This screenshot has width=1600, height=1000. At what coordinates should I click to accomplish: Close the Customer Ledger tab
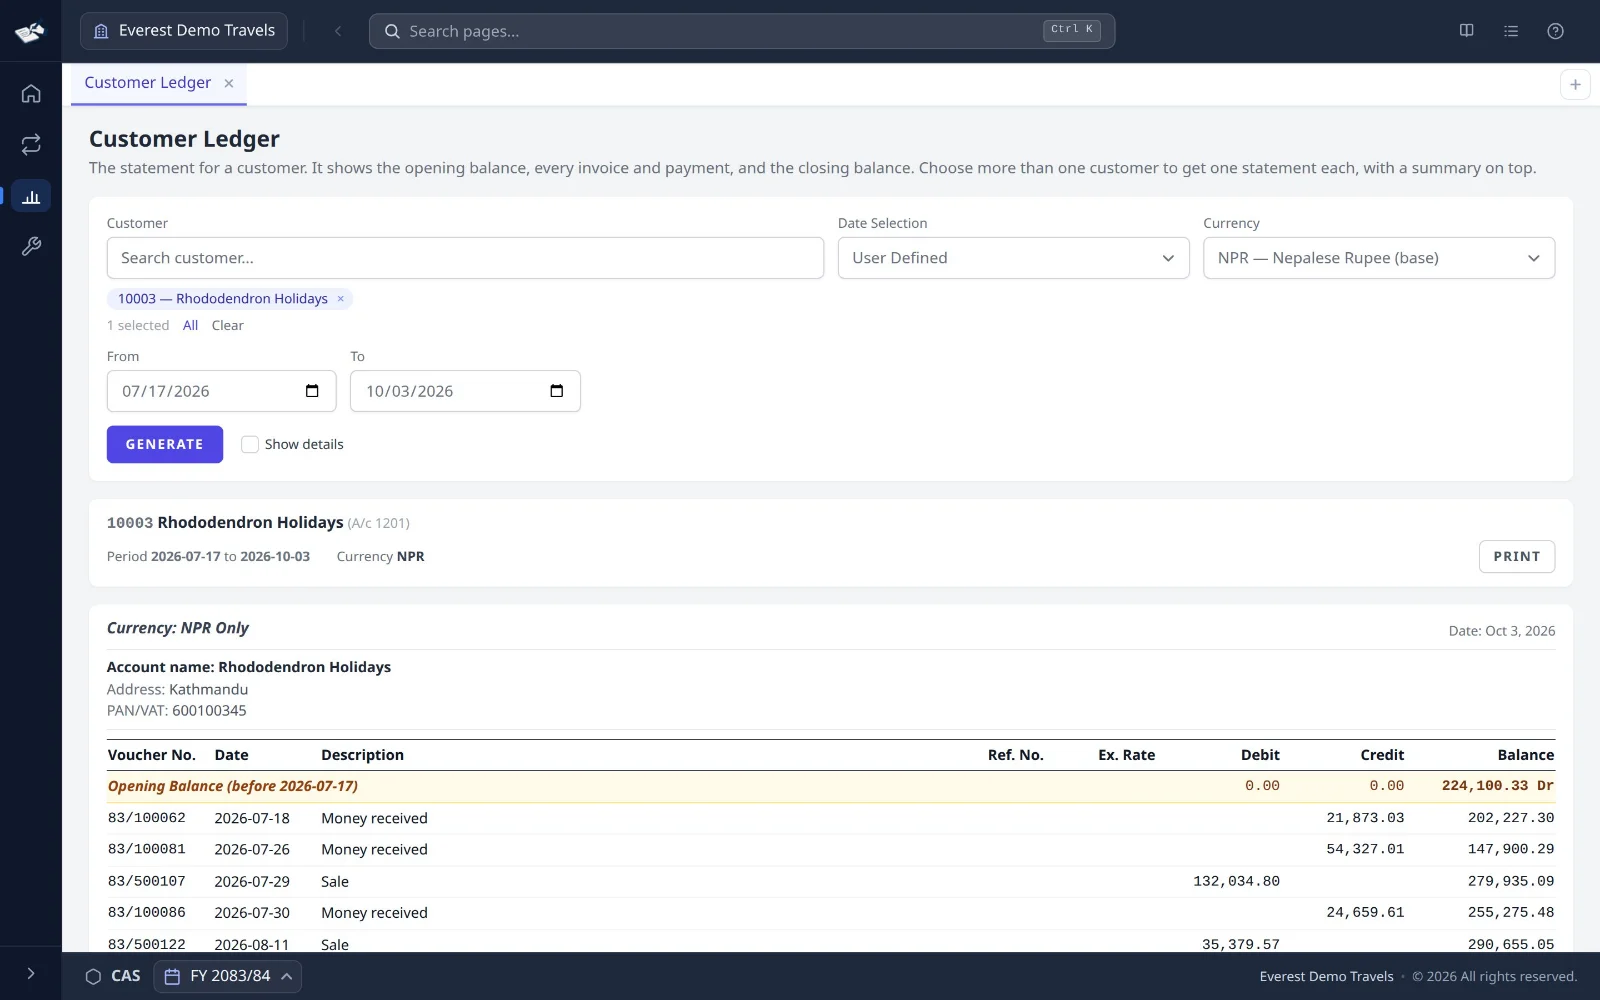click(x=229, y=83)
